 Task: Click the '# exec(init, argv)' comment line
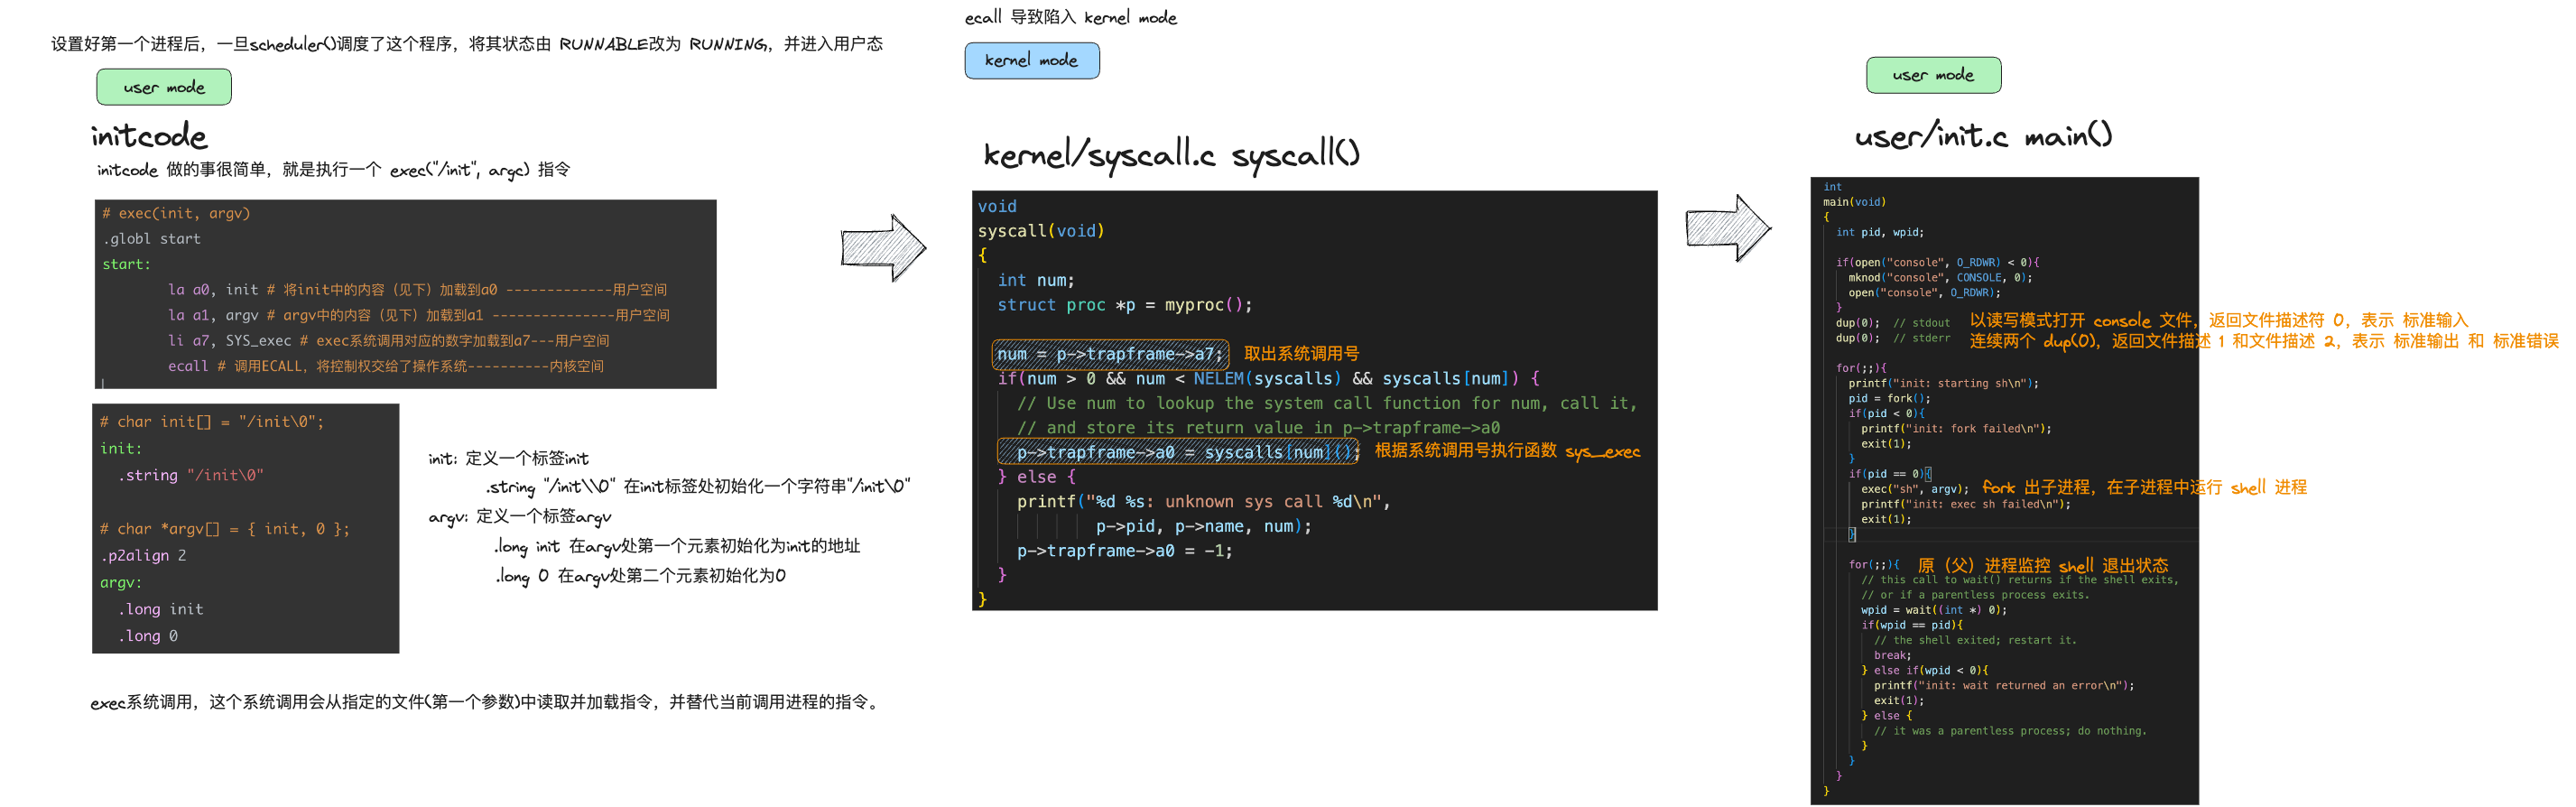176,213
